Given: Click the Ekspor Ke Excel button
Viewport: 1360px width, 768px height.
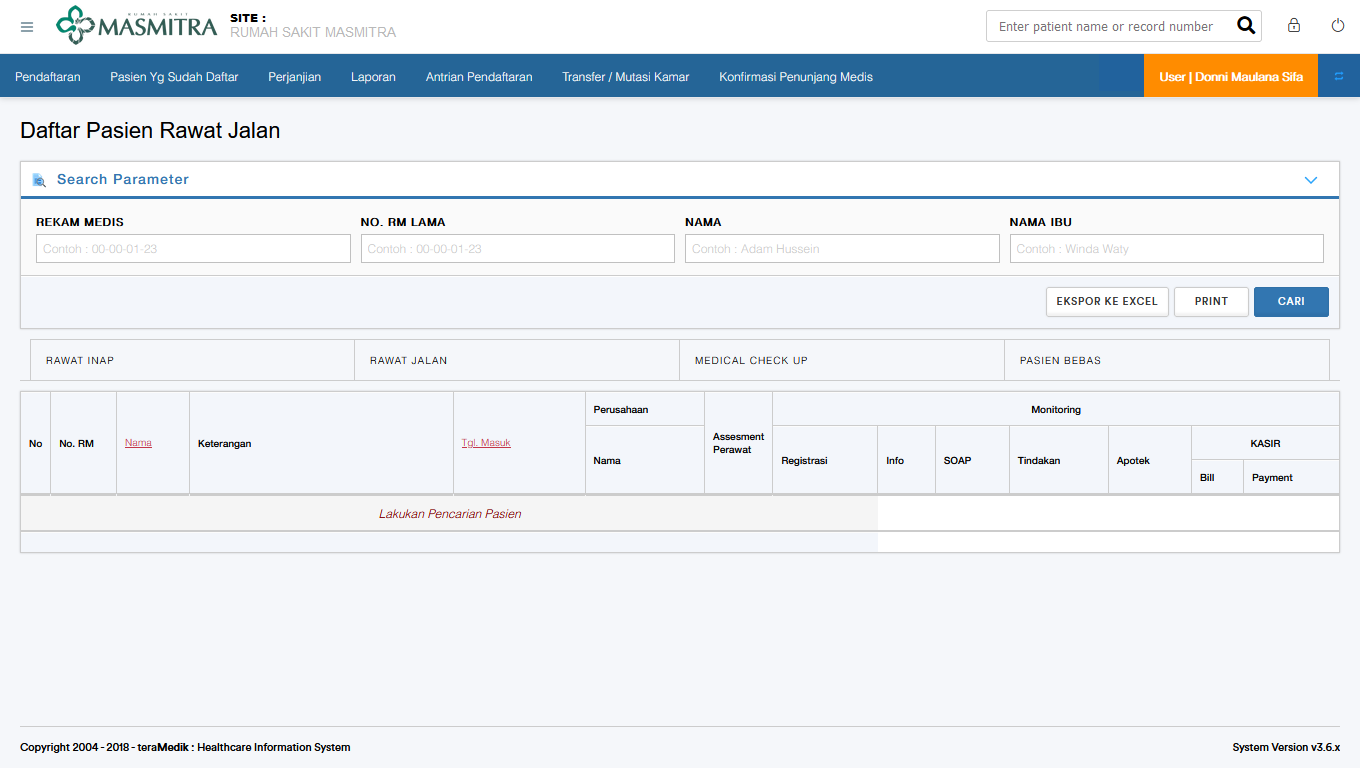Looking at the screenshot, I should (1107, 301).
